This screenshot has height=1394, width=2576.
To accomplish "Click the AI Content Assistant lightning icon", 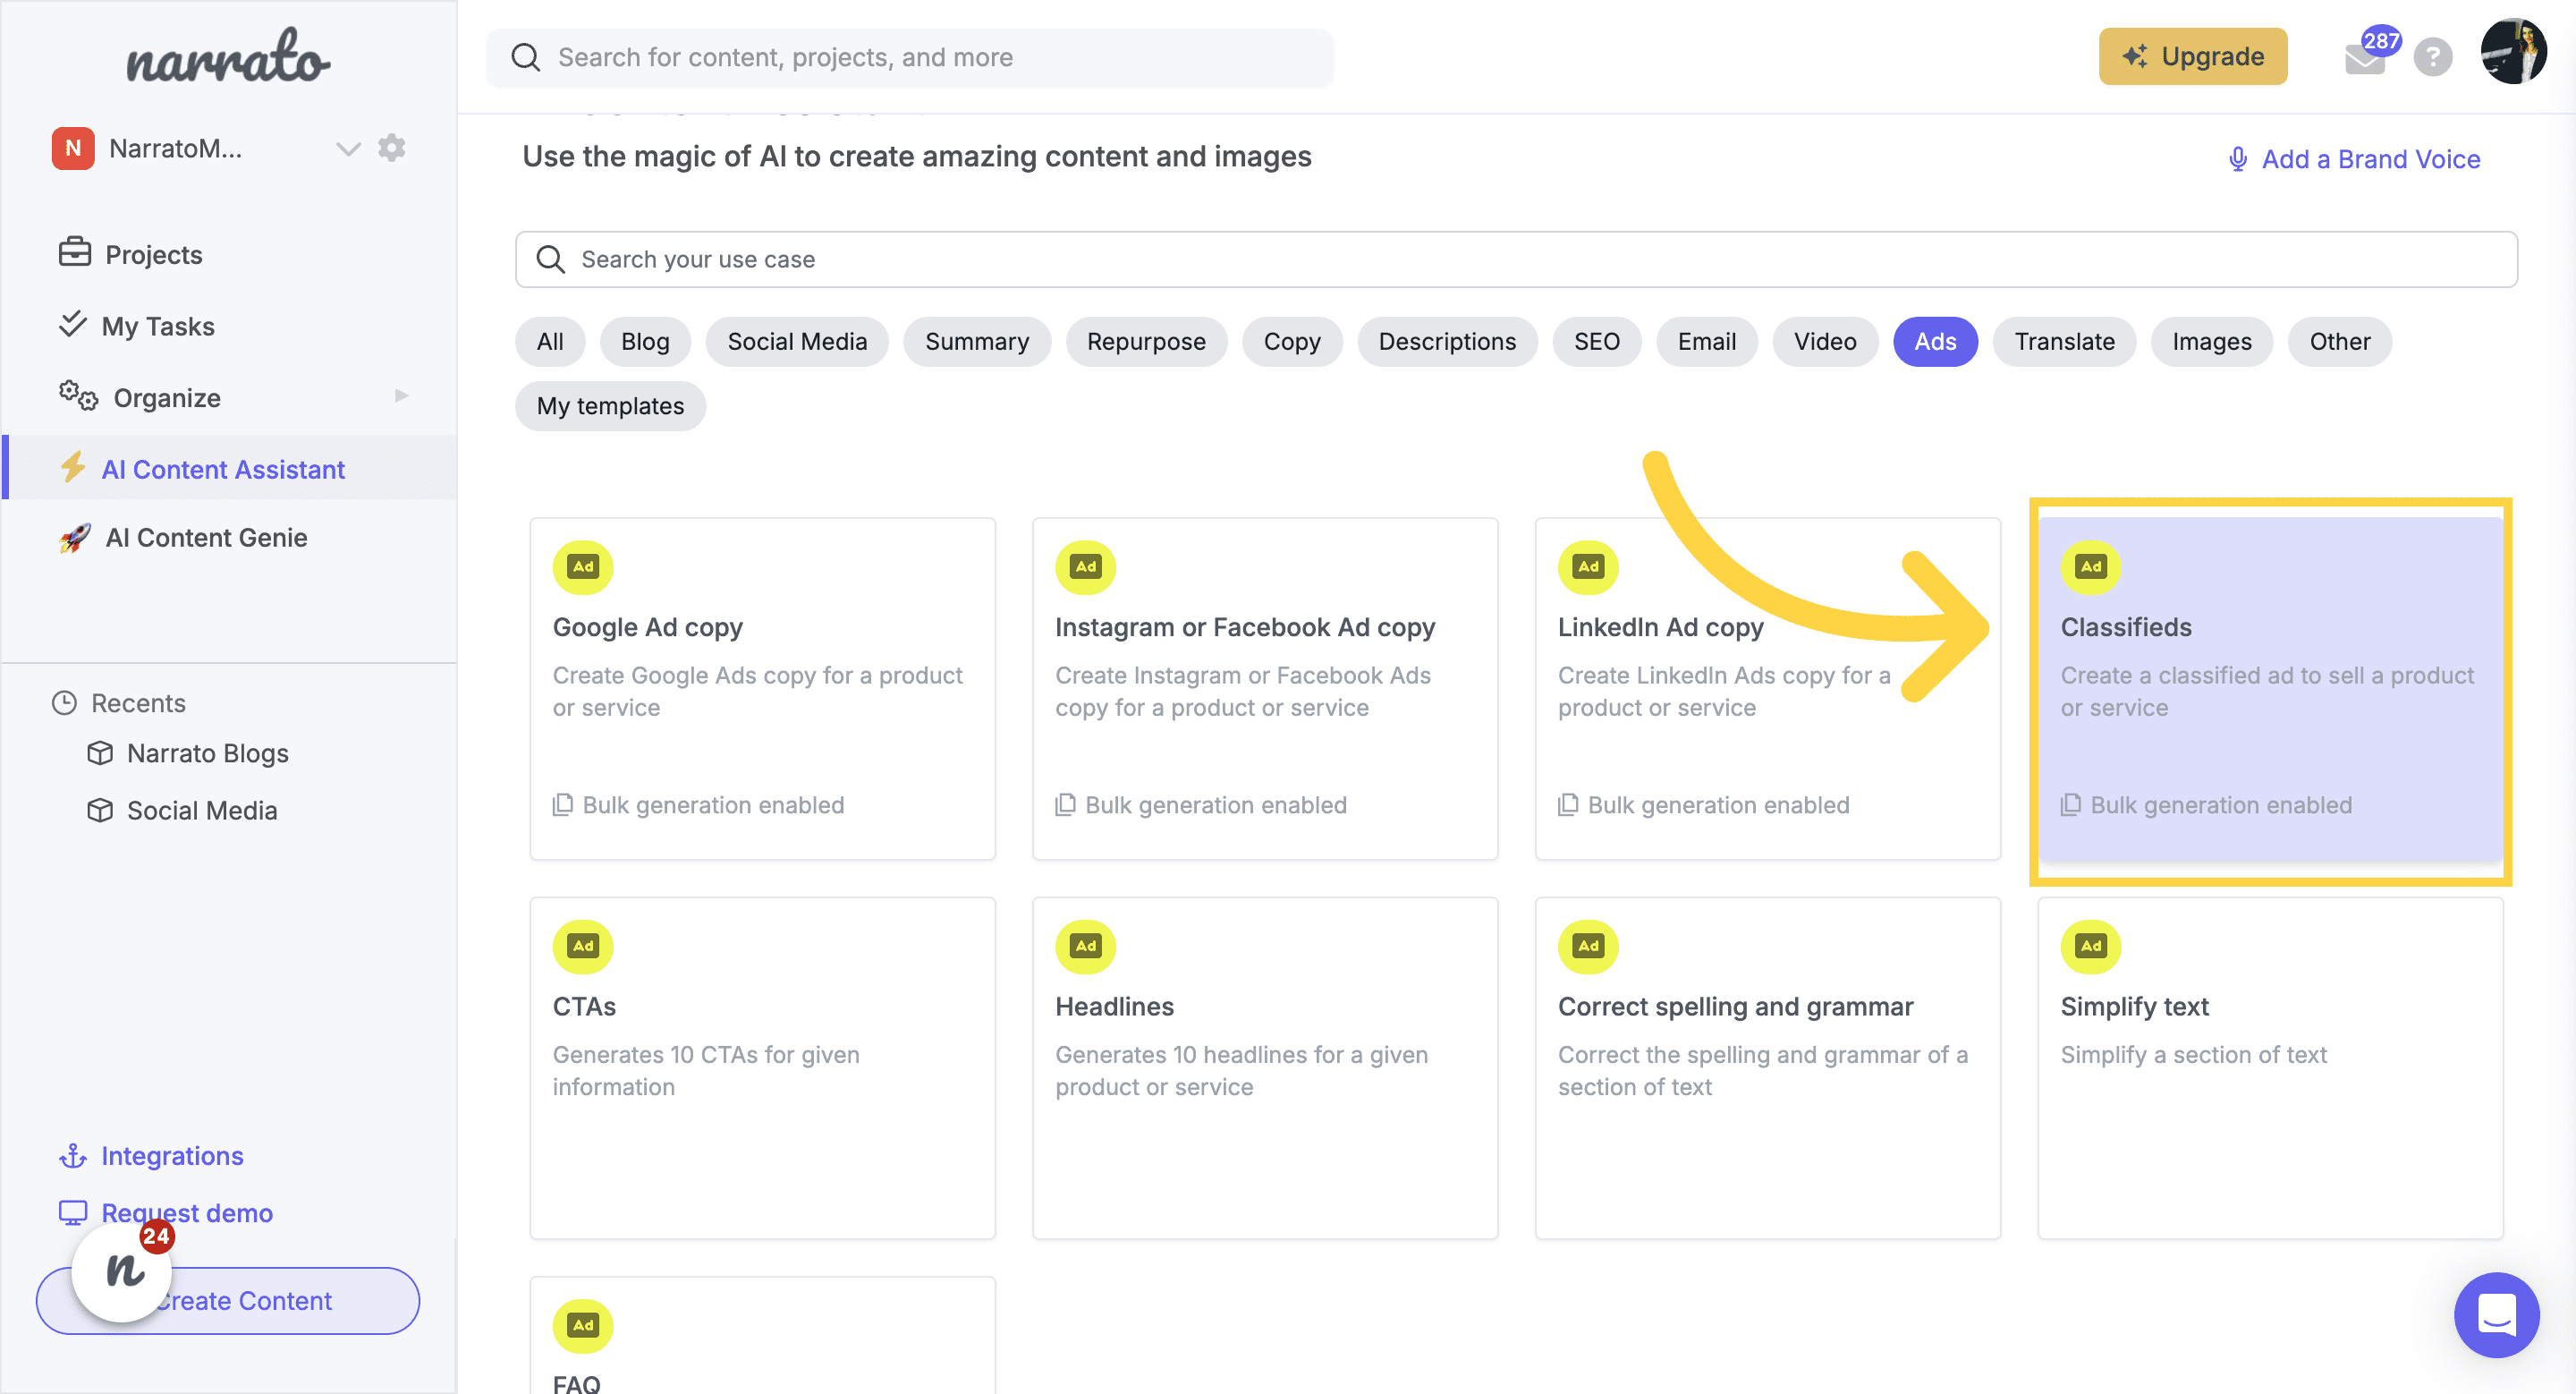I will 73,467.
